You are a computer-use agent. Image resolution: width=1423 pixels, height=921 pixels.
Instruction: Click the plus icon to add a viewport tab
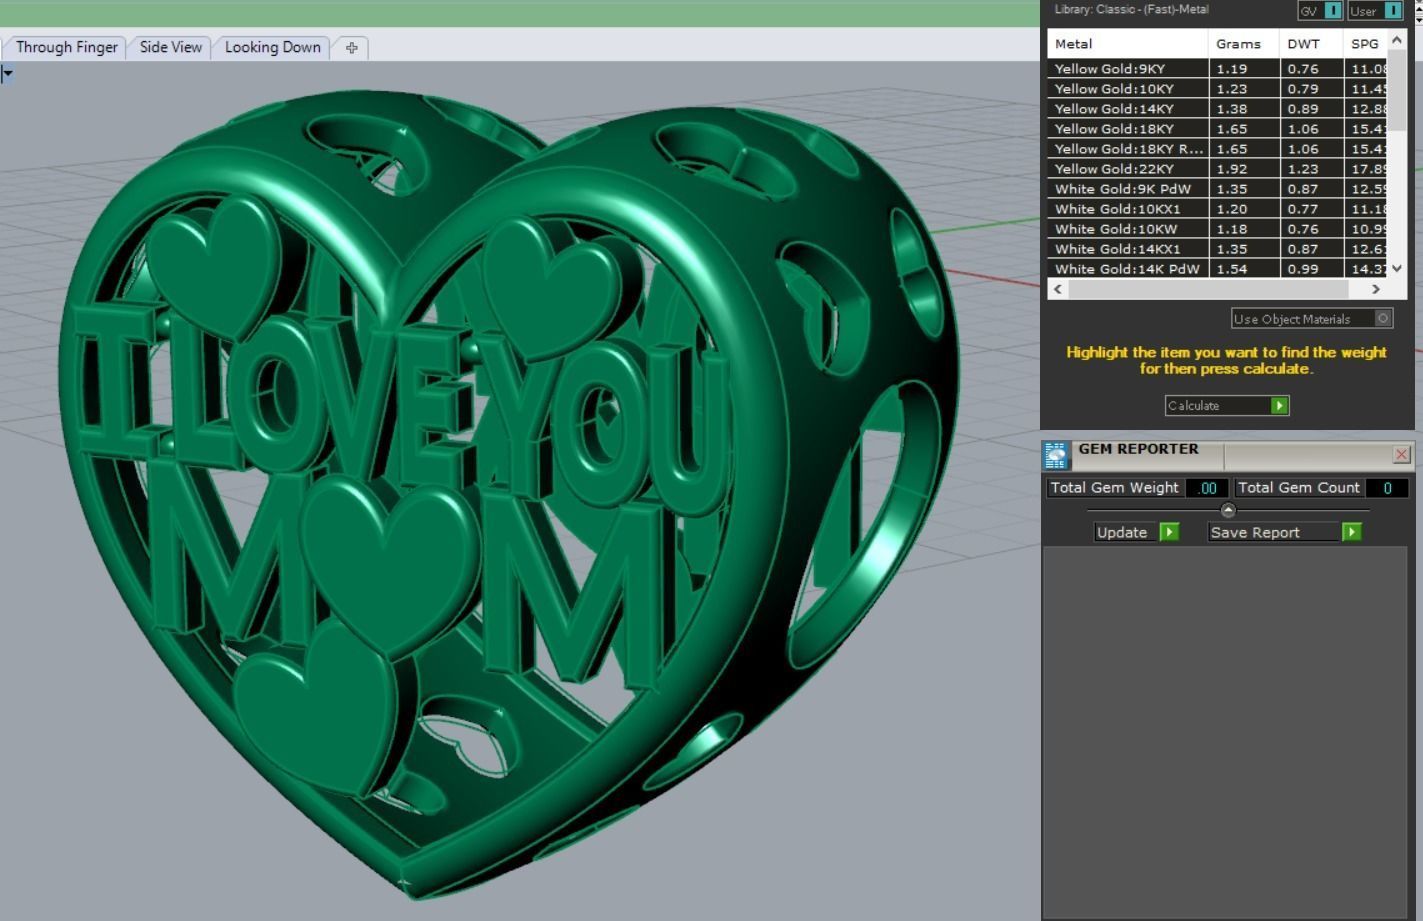(351, 46)
